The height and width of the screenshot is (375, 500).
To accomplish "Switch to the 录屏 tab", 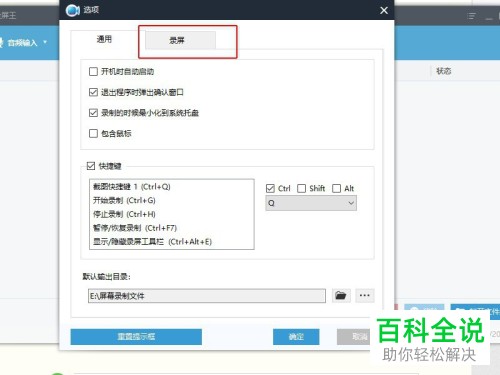I will tap(181, 40).
